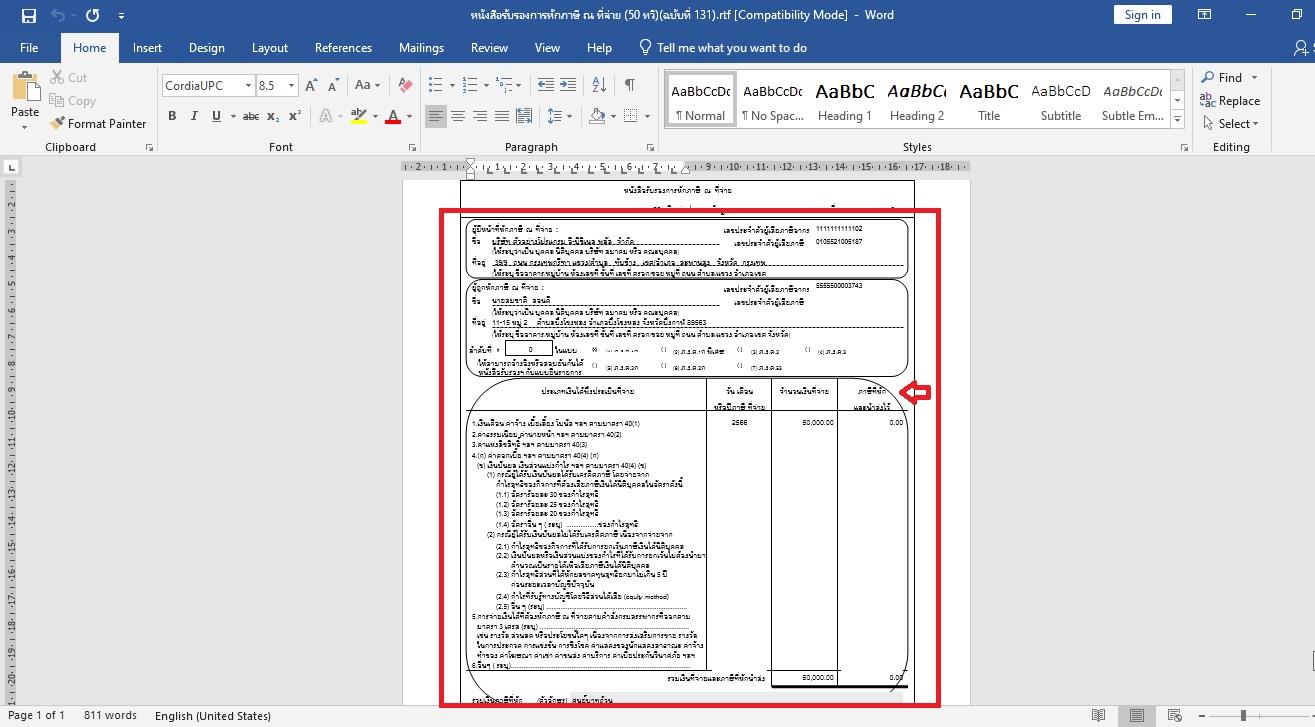
Task: Toggle Bold formatting
Action: click(x=172, y=117)
